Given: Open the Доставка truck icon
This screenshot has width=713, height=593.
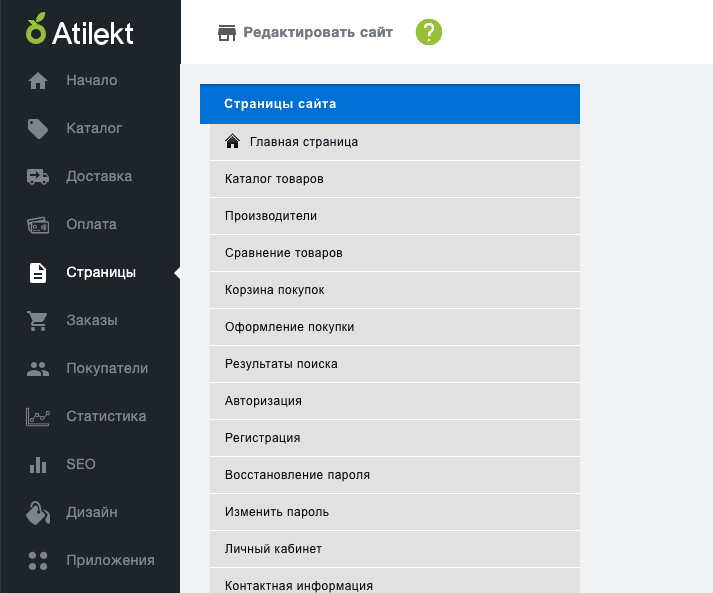Looking at the screenshot, I should click(x=38, y=176).
